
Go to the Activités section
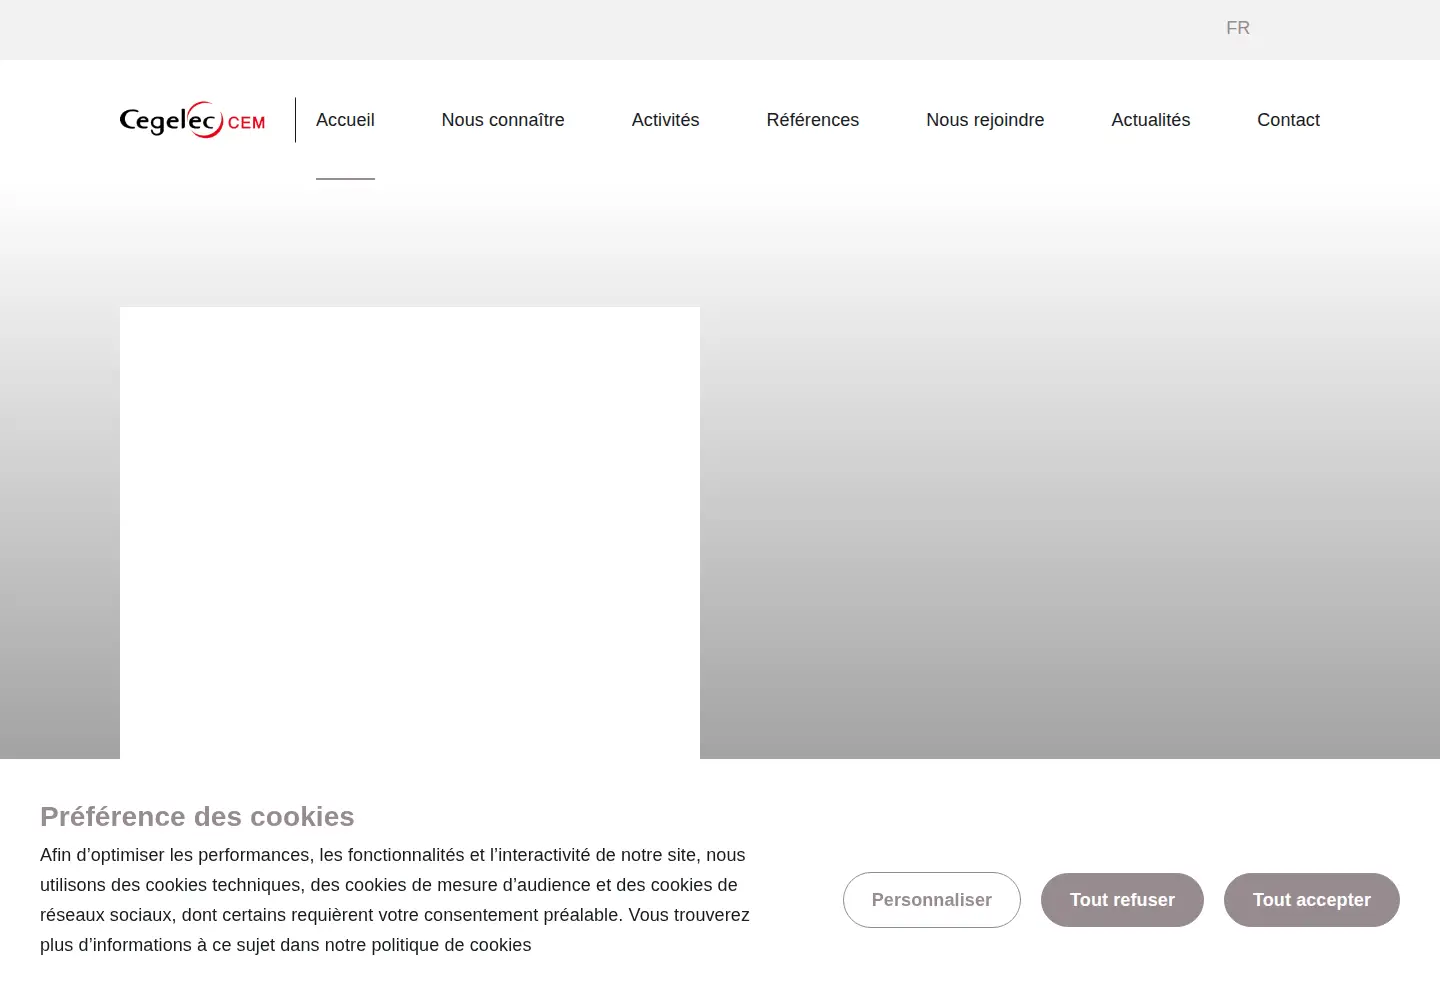pyautogui.click(x=665, y=120)
